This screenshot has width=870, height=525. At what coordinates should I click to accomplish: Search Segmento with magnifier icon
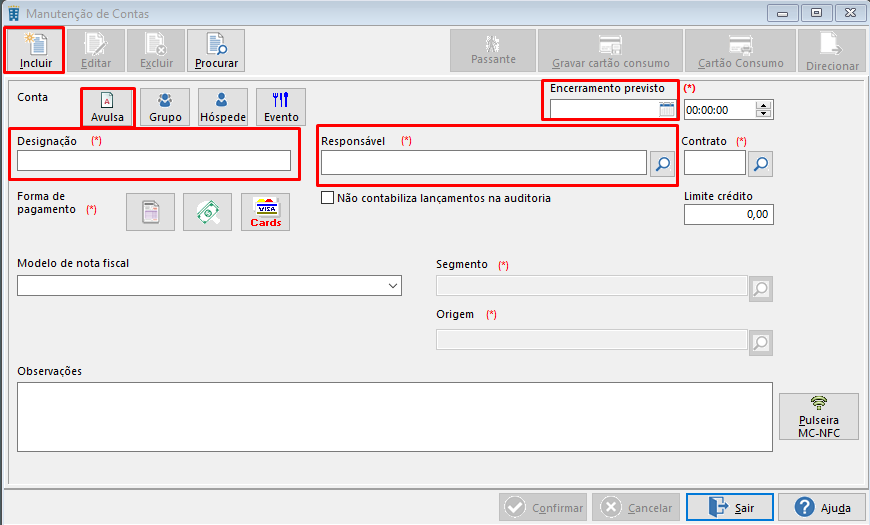(x=761, y=289)
